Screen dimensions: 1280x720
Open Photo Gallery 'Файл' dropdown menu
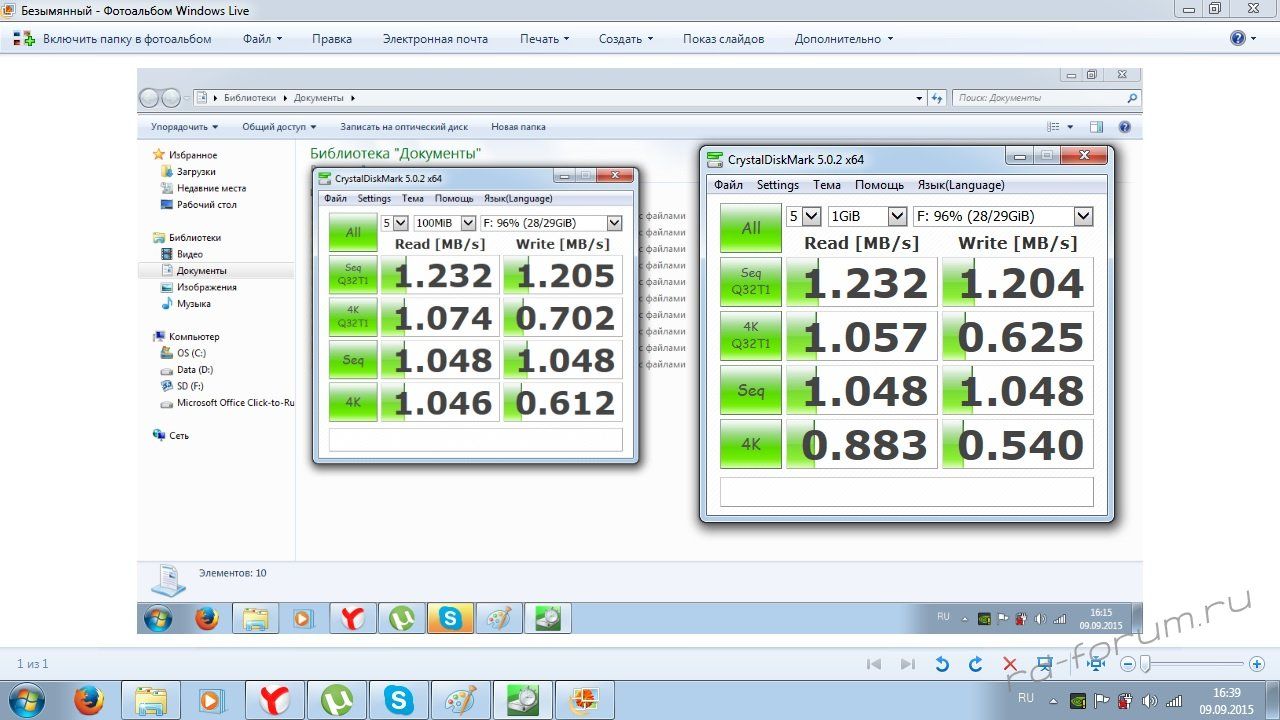point(262,39)
